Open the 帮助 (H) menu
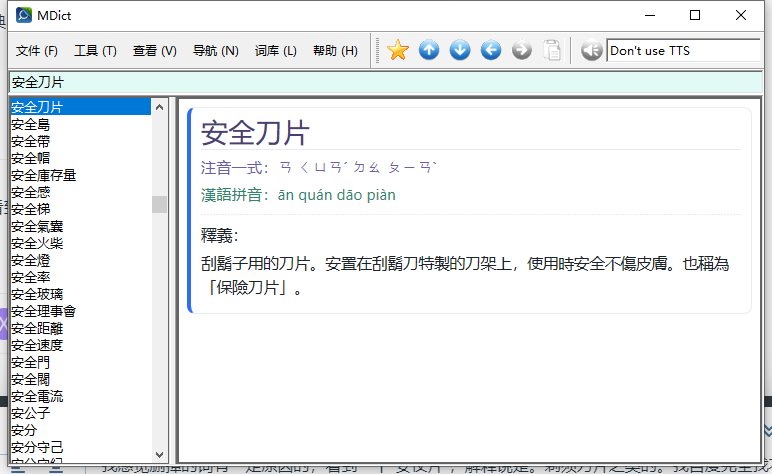 click(x=335, y=51)
